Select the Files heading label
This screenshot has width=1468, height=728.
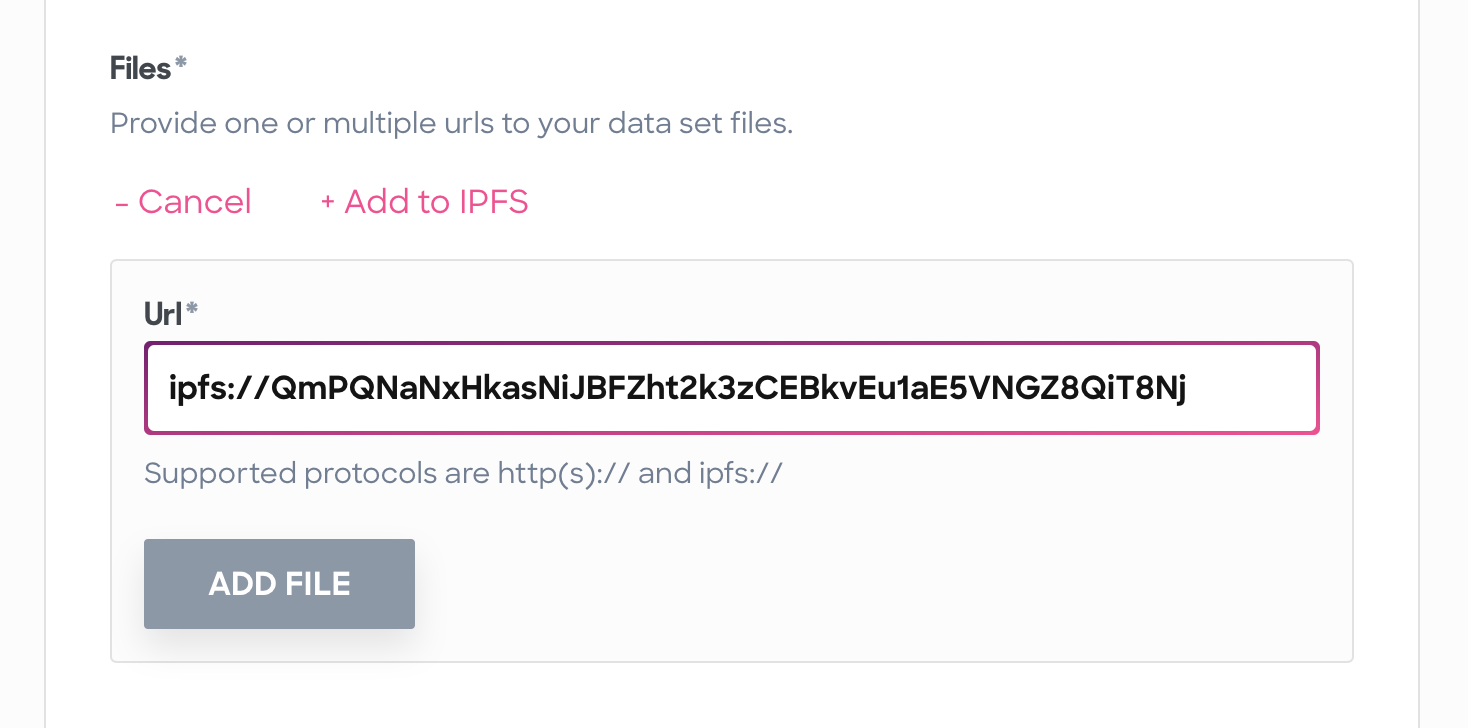[x=141, y=68]
